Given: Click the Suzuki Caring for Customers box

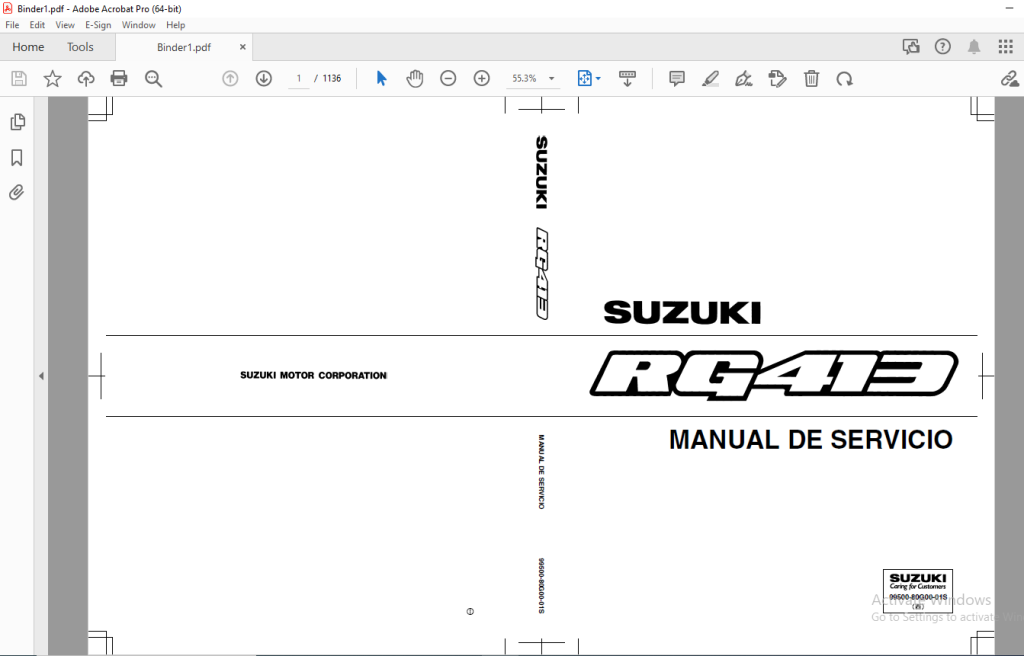Looking at the screenshot, I should pyautogui.click(x=918, y=591).
